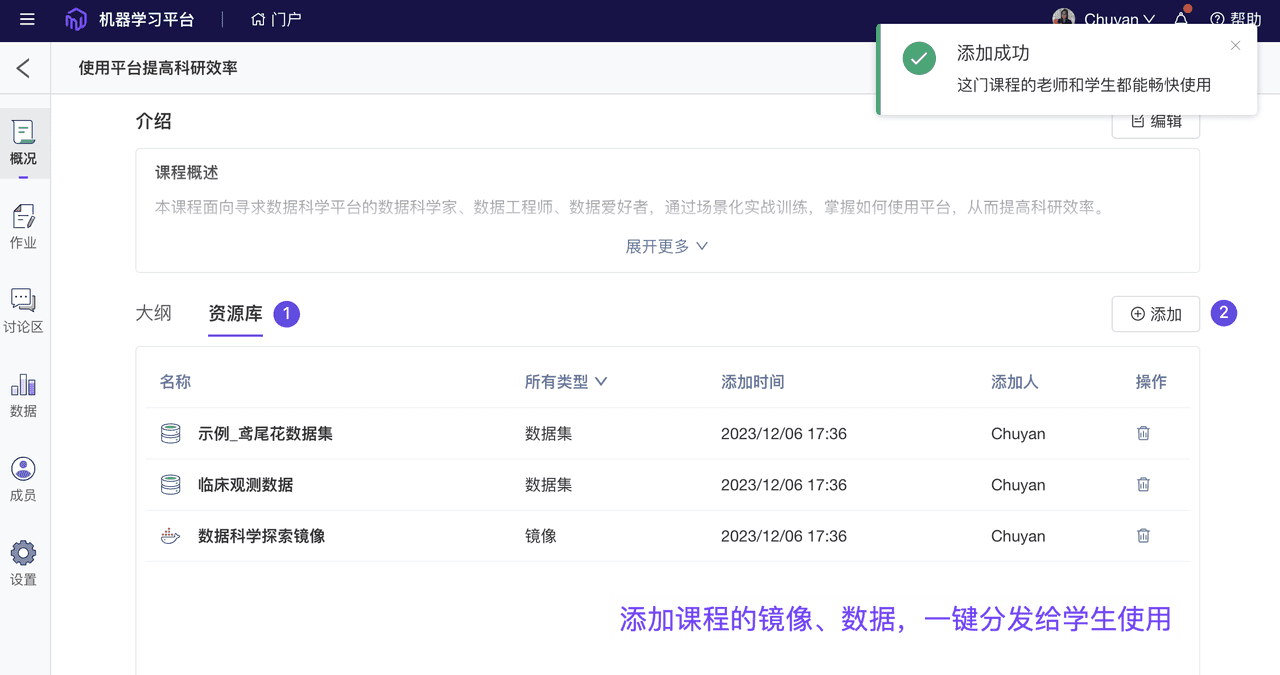This screenshot has width=1280, height=675.
Task: Go to the 门户 home link
Action: [x=276, y=19]
